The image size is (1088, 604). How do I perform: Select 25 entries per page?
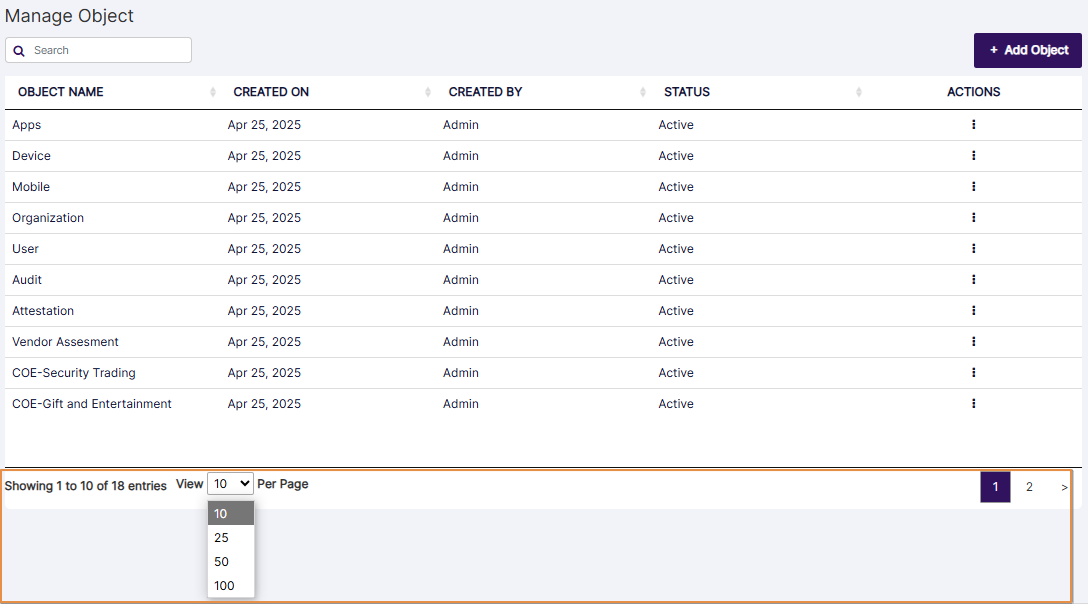tap(221, 537)
